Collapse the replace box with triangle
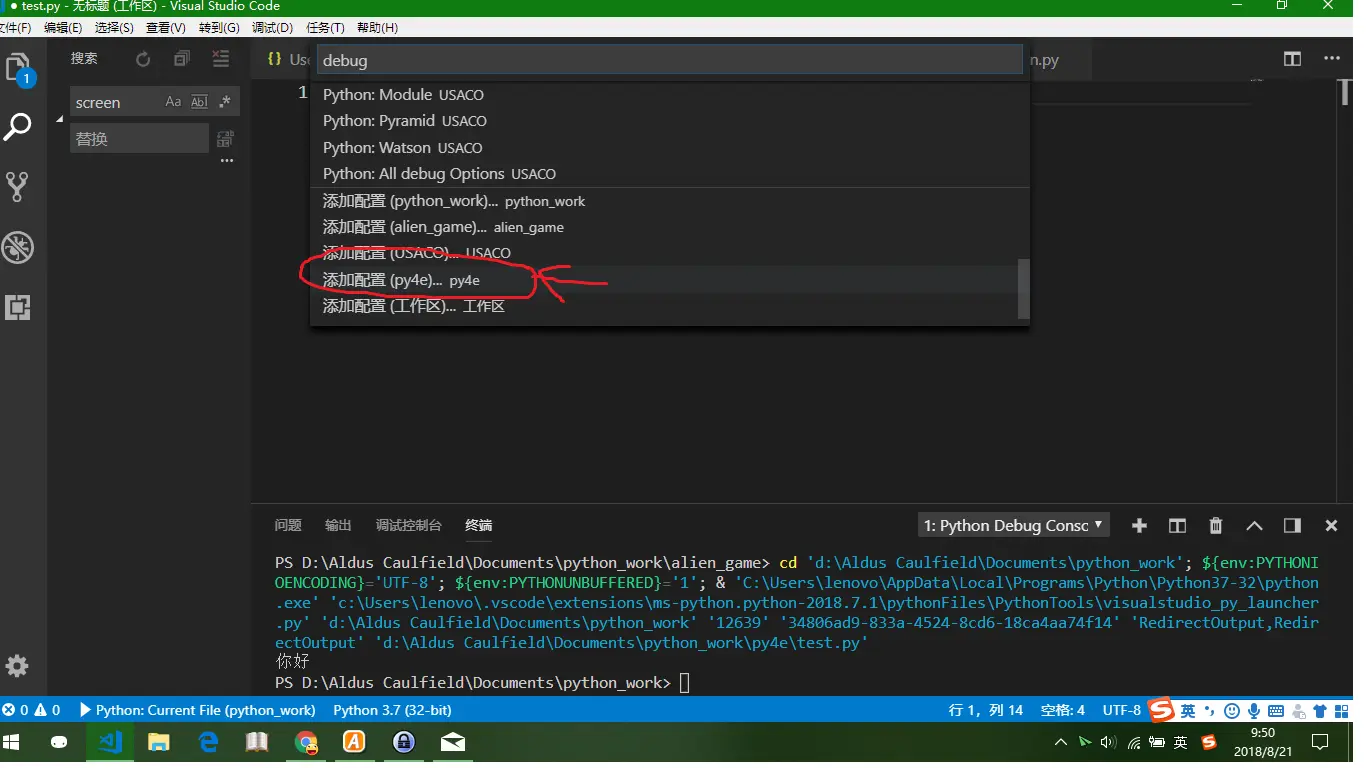 pyautogui.click(x=59, y=120)
